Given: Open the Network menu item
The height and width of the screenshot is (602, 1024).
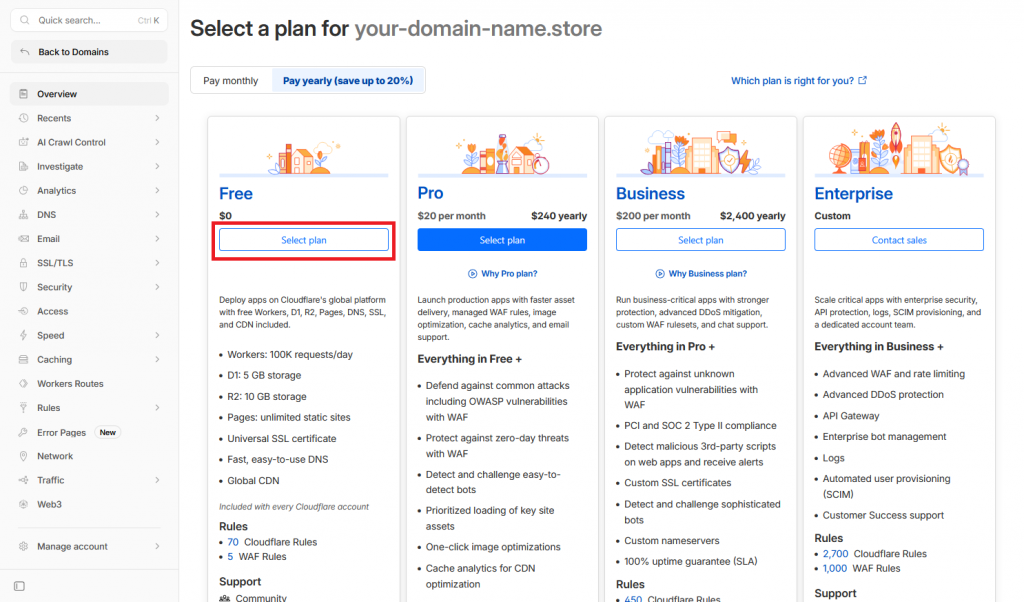Looking at the screenshot, I should (89, 456).
